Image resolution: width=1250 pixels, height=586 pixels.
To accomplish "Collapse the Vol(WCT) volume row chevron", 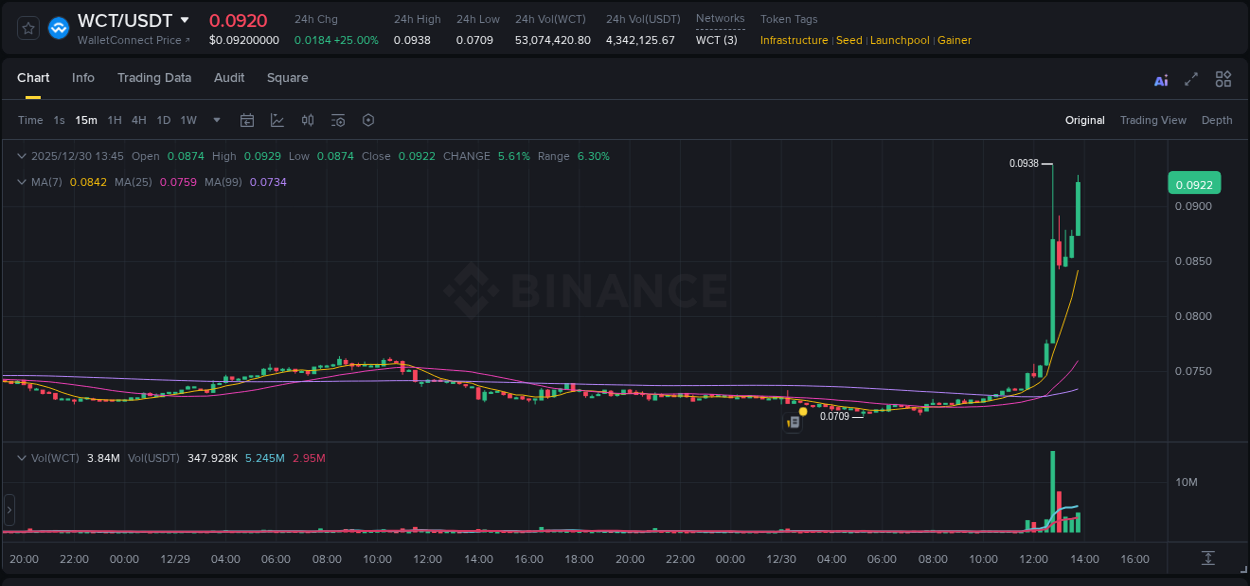I will pos(21,457).
